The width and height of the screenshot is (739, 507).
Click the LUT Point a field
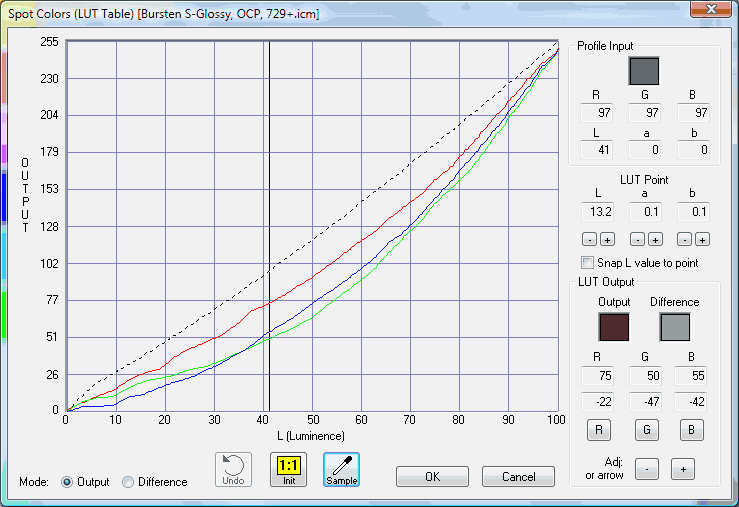646,212
